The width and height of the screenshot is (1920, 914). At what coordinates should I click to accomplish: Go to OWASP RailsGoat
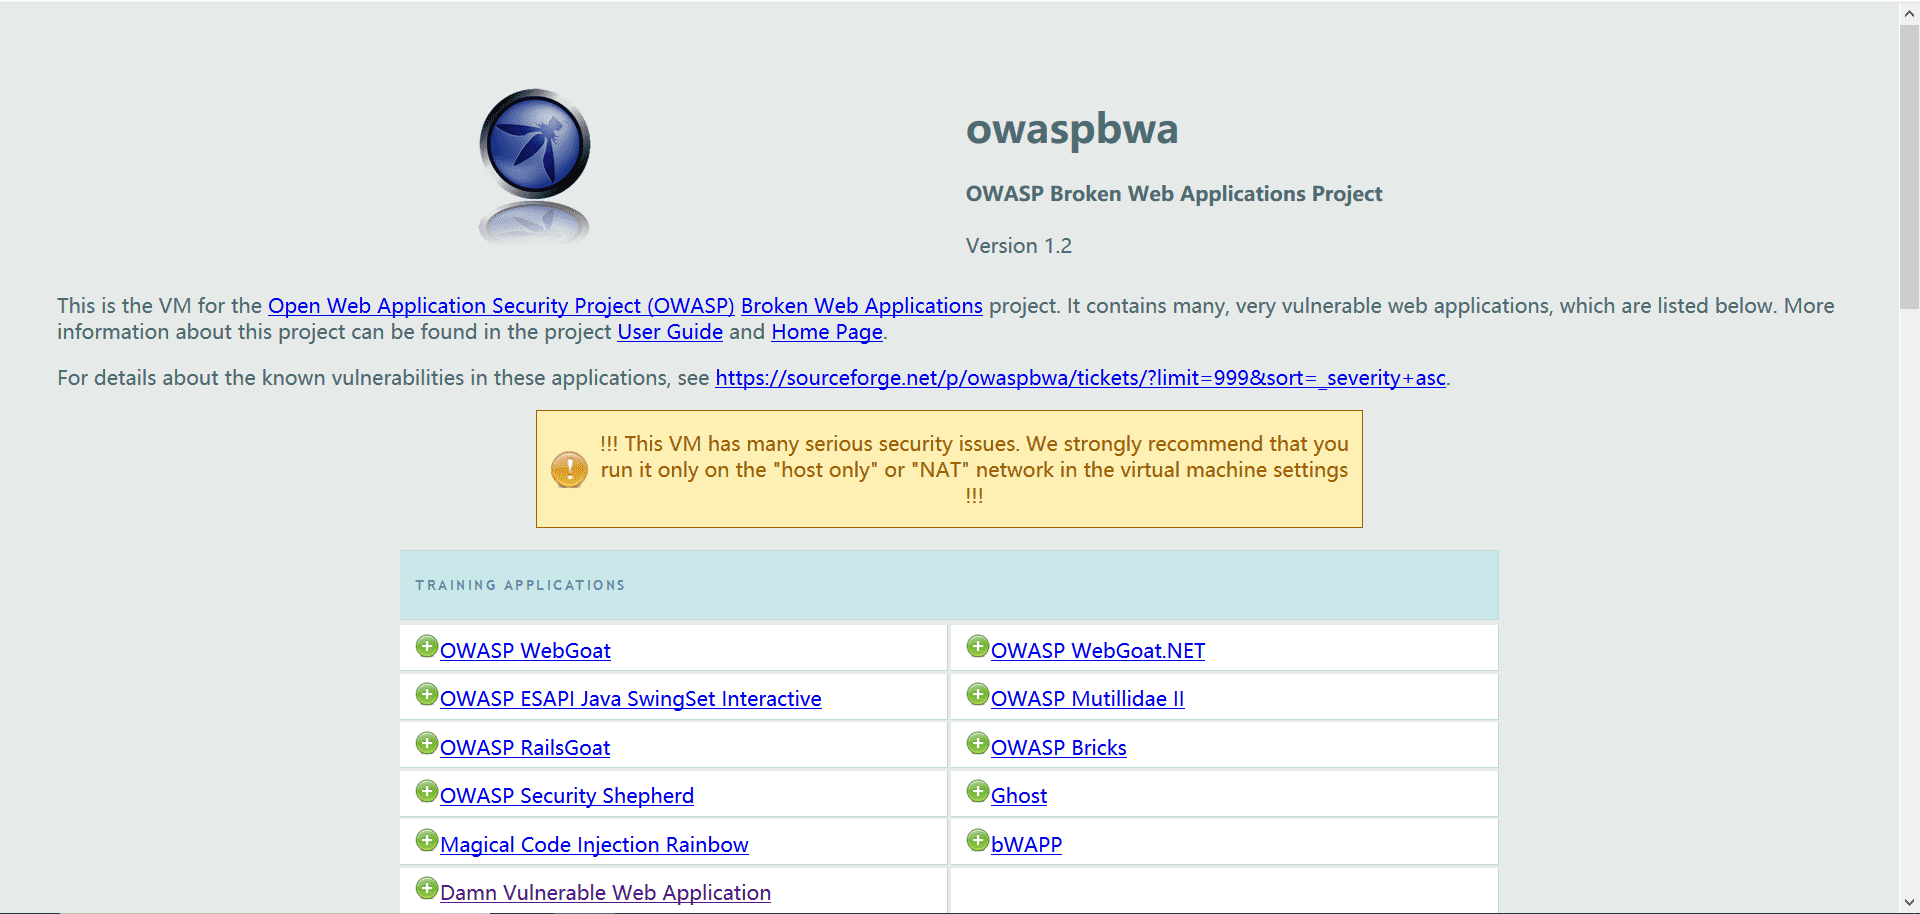525,748
